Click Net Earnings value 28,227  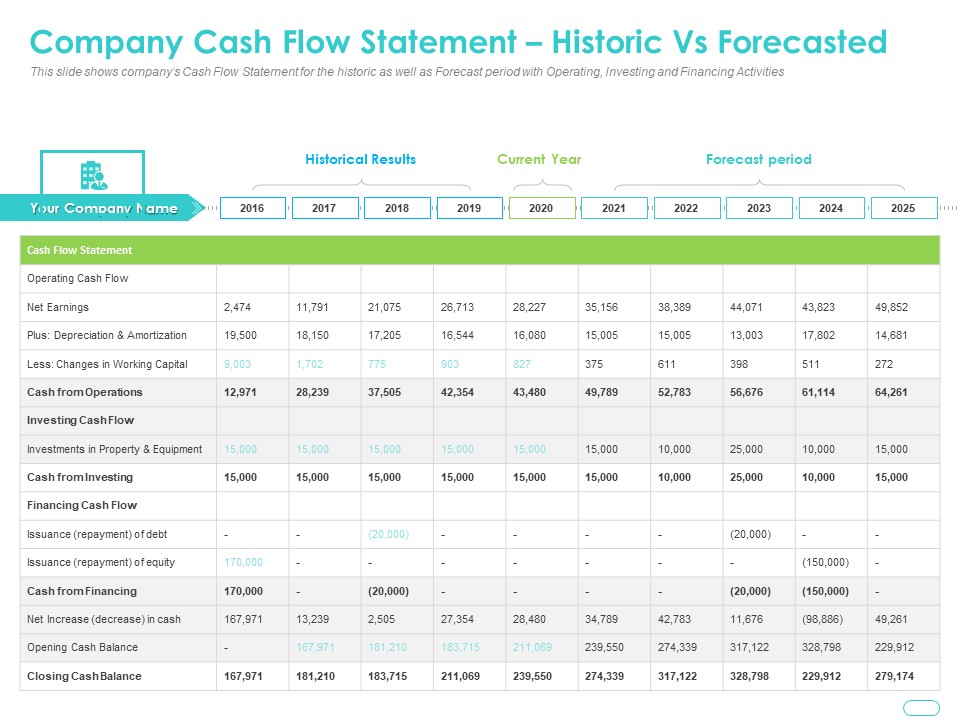(530, 307)
